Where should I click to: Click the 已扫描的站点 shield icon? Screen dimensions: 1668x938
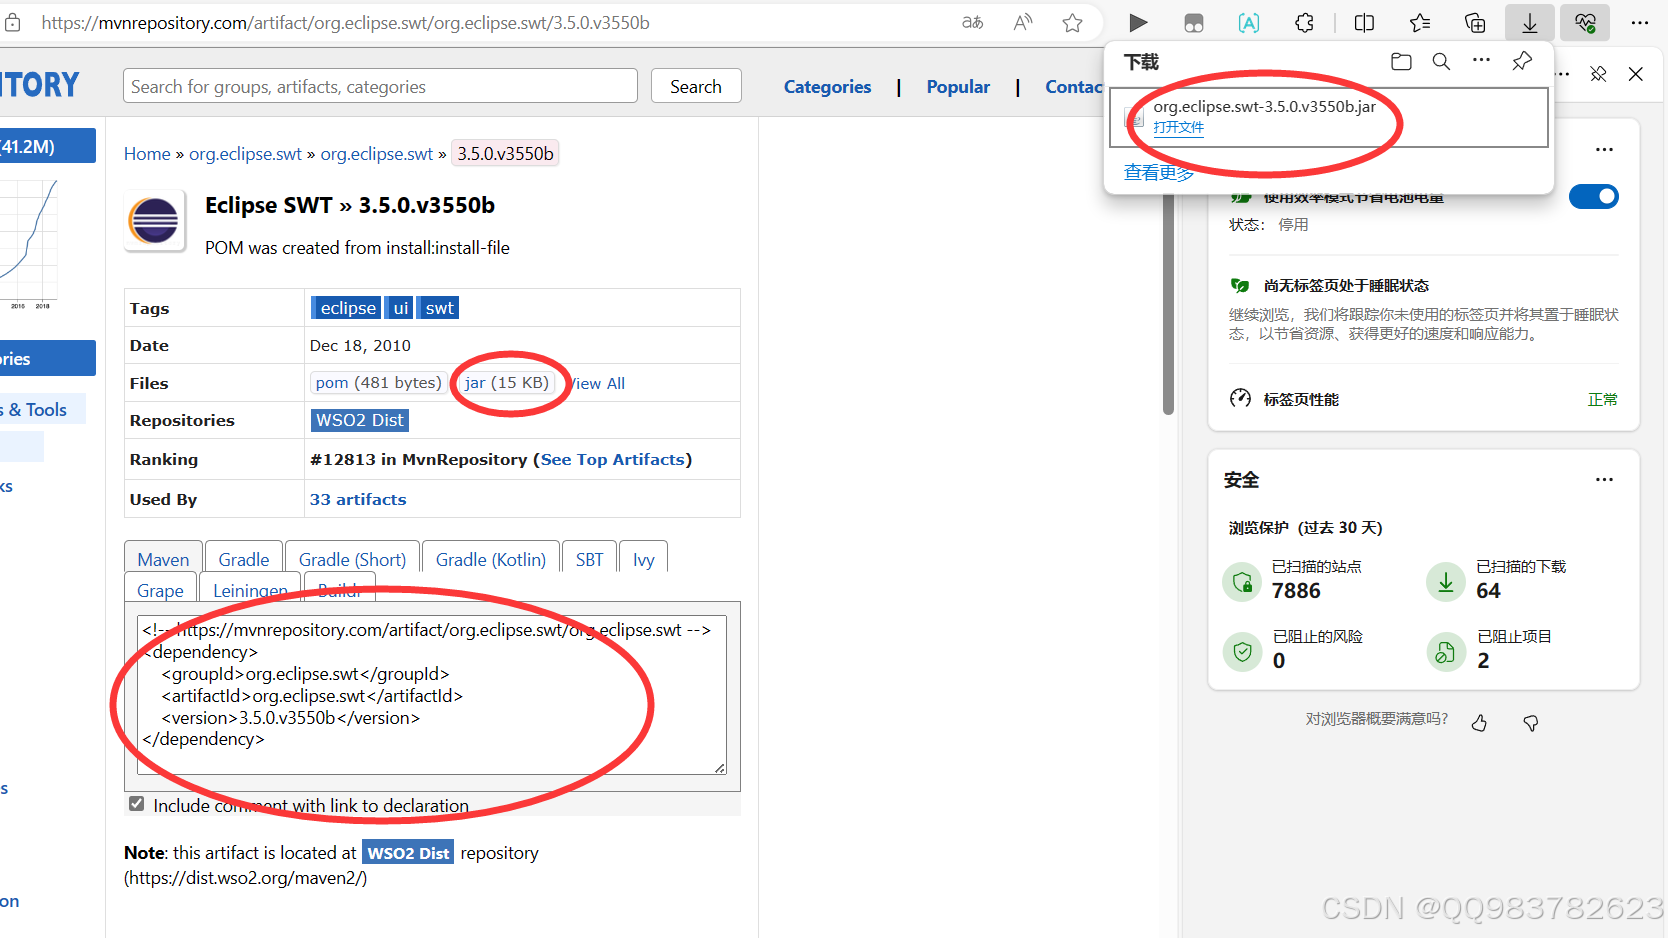pos(1242,581)
